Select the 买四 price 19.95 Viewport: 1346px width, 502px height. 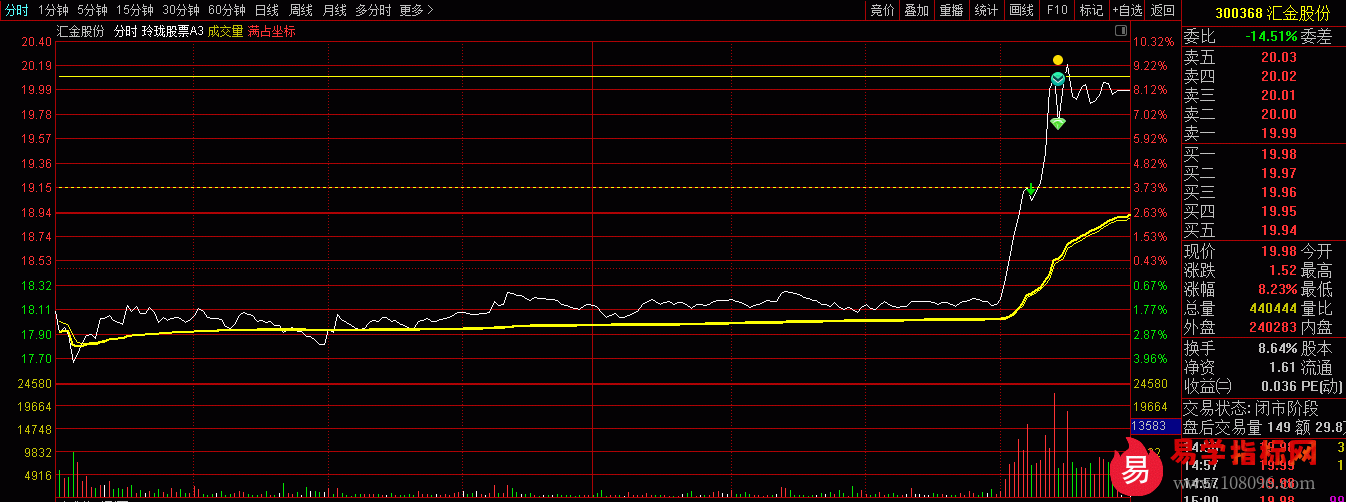tap(1278, 212)
